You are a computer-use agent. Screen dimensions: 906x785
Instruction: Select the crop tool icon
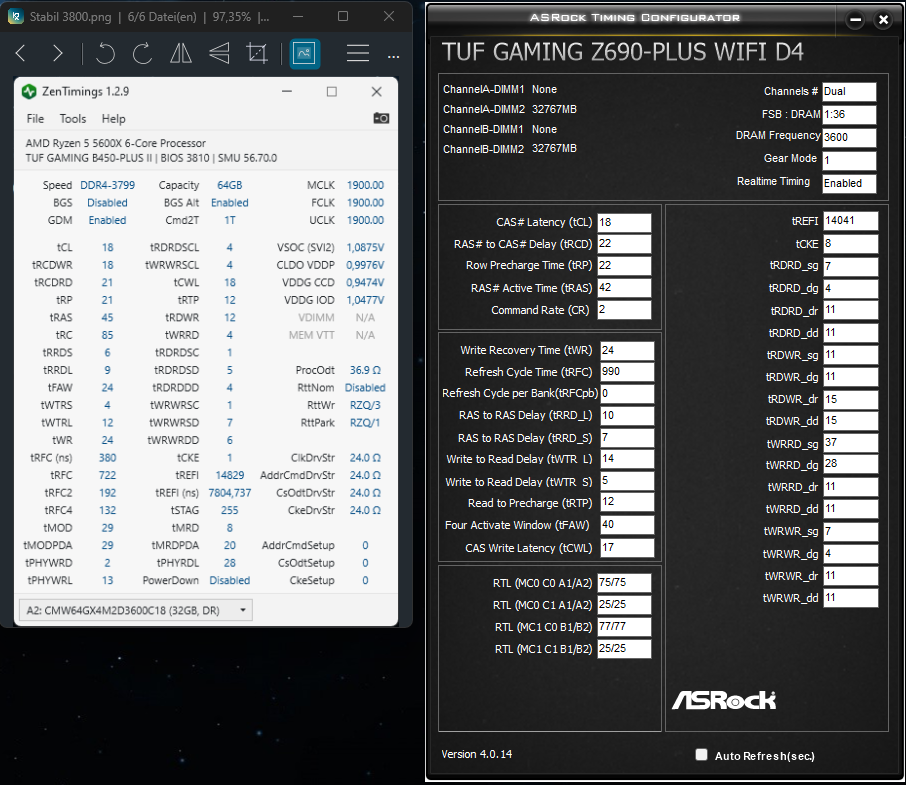point(257,54)
